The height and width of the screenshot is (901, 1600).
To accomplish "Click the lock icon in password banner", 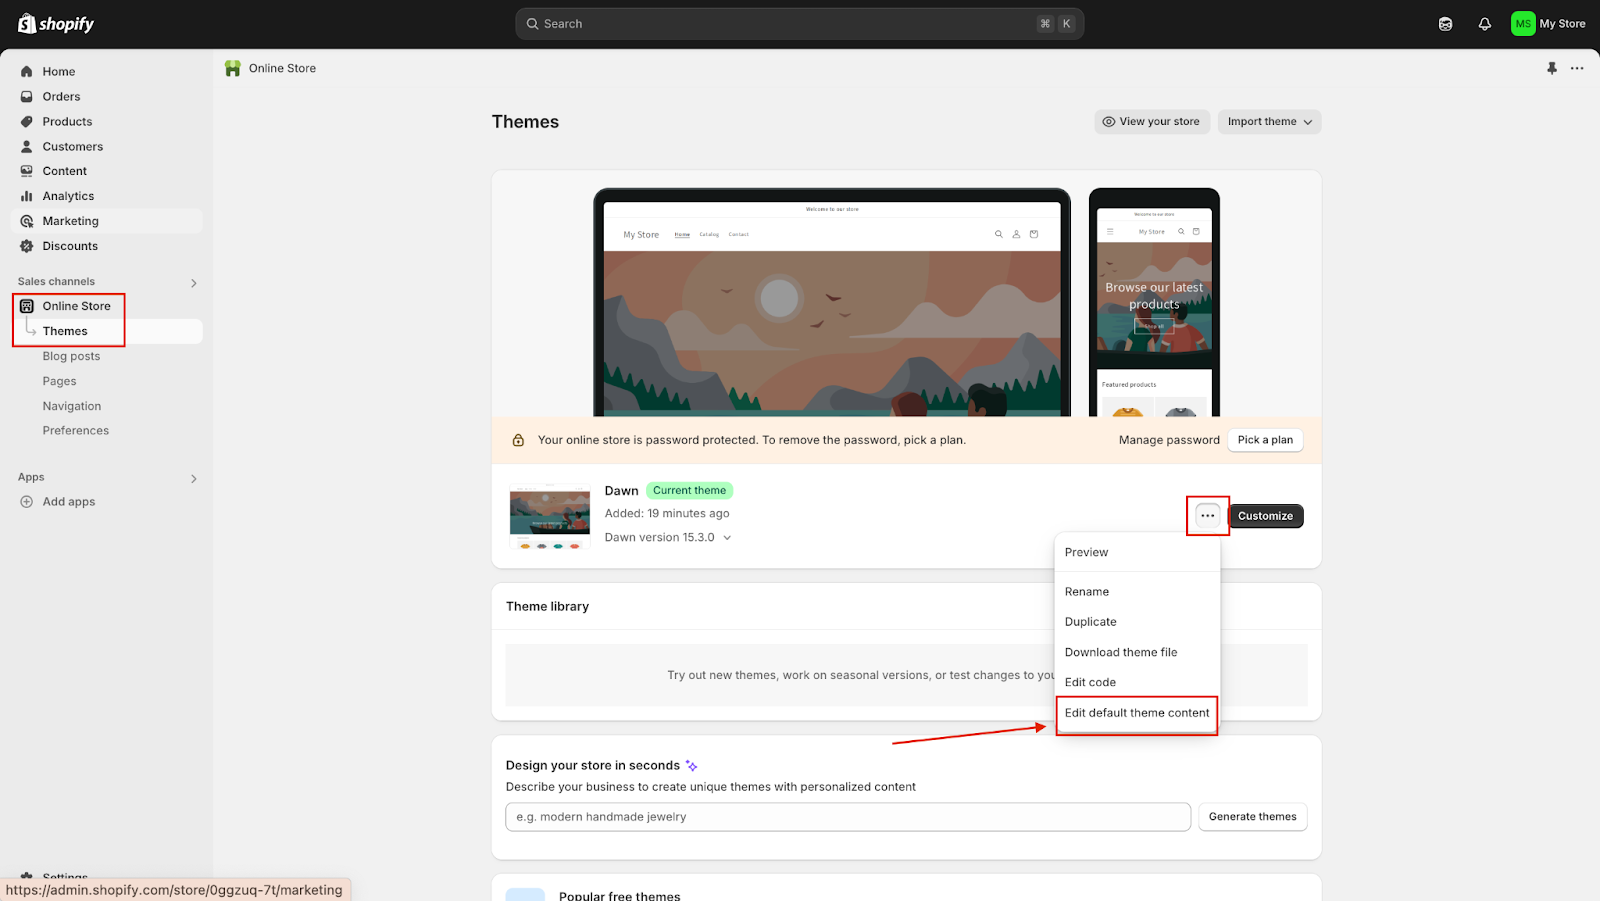I will tap(518, 440).
